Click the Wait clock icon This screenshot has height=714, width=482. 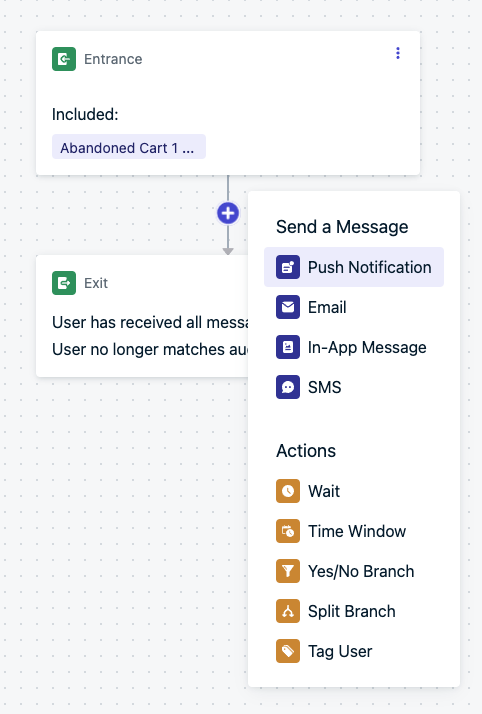tap(288, 491)
